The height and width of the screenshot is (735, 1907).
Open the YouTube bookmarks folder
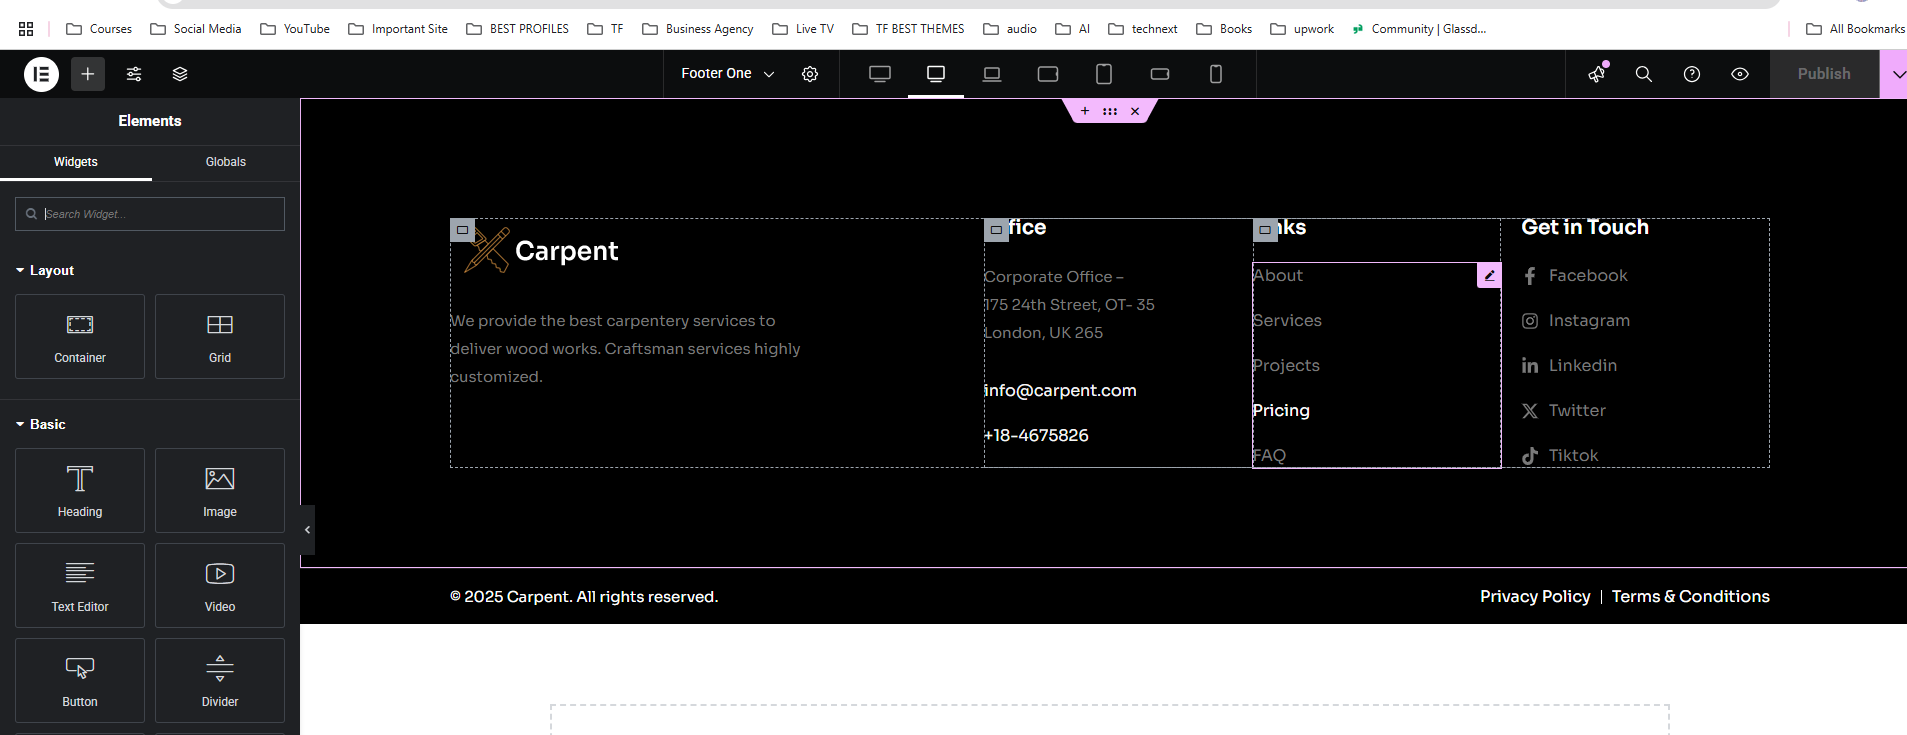295,29
